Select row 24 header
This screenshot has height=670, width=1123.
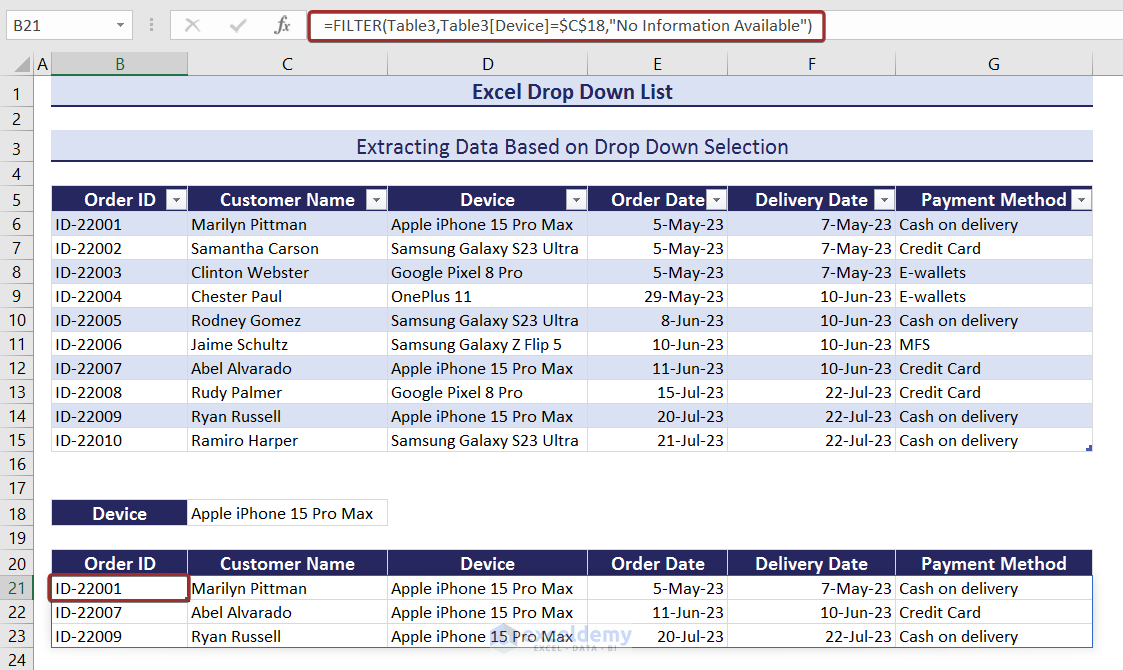pyautogui.click(x=16, y=660)
